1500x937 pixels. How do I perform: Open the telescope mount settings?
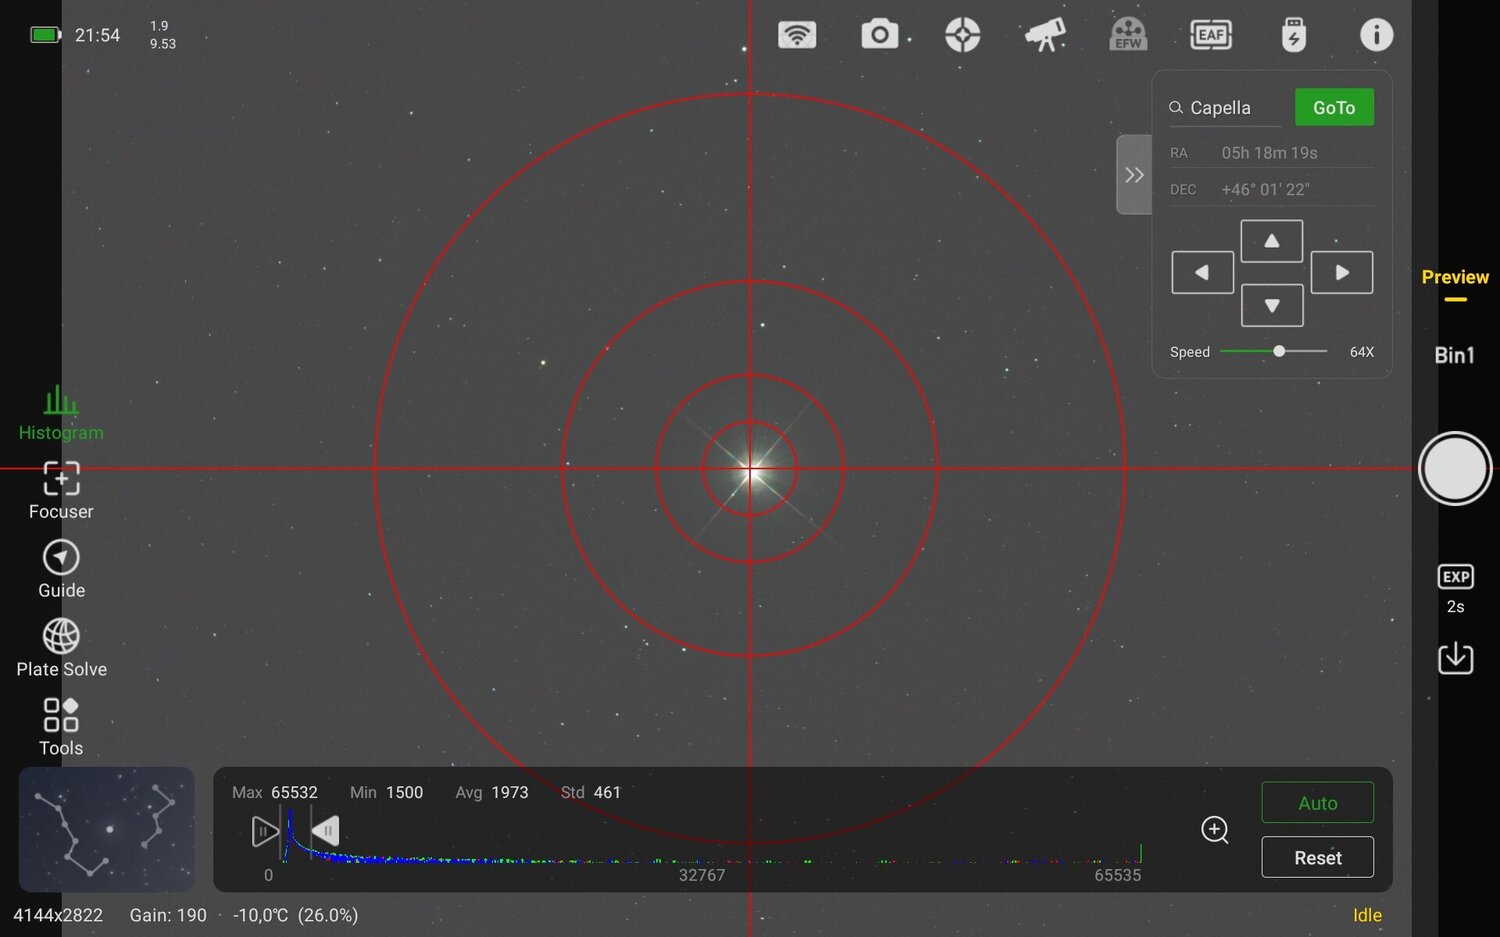coord(1045,34)
